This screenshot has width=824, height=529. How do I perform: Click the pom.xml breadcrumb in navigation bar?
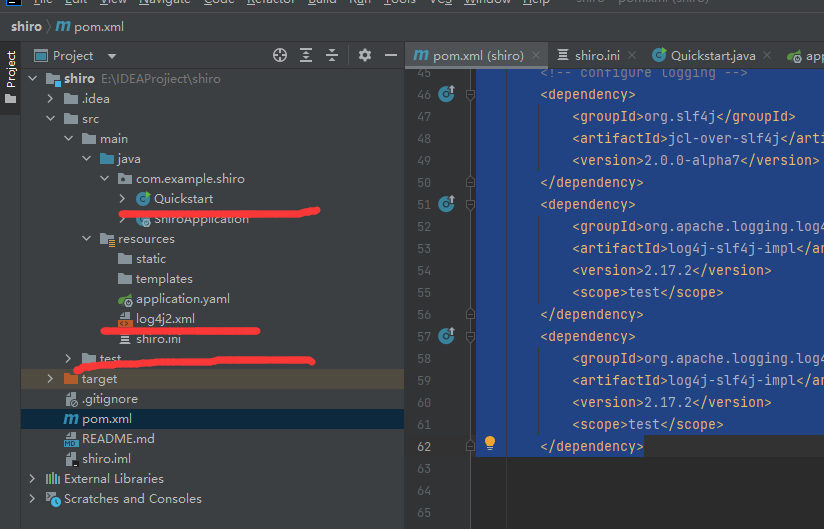point(90,26)
